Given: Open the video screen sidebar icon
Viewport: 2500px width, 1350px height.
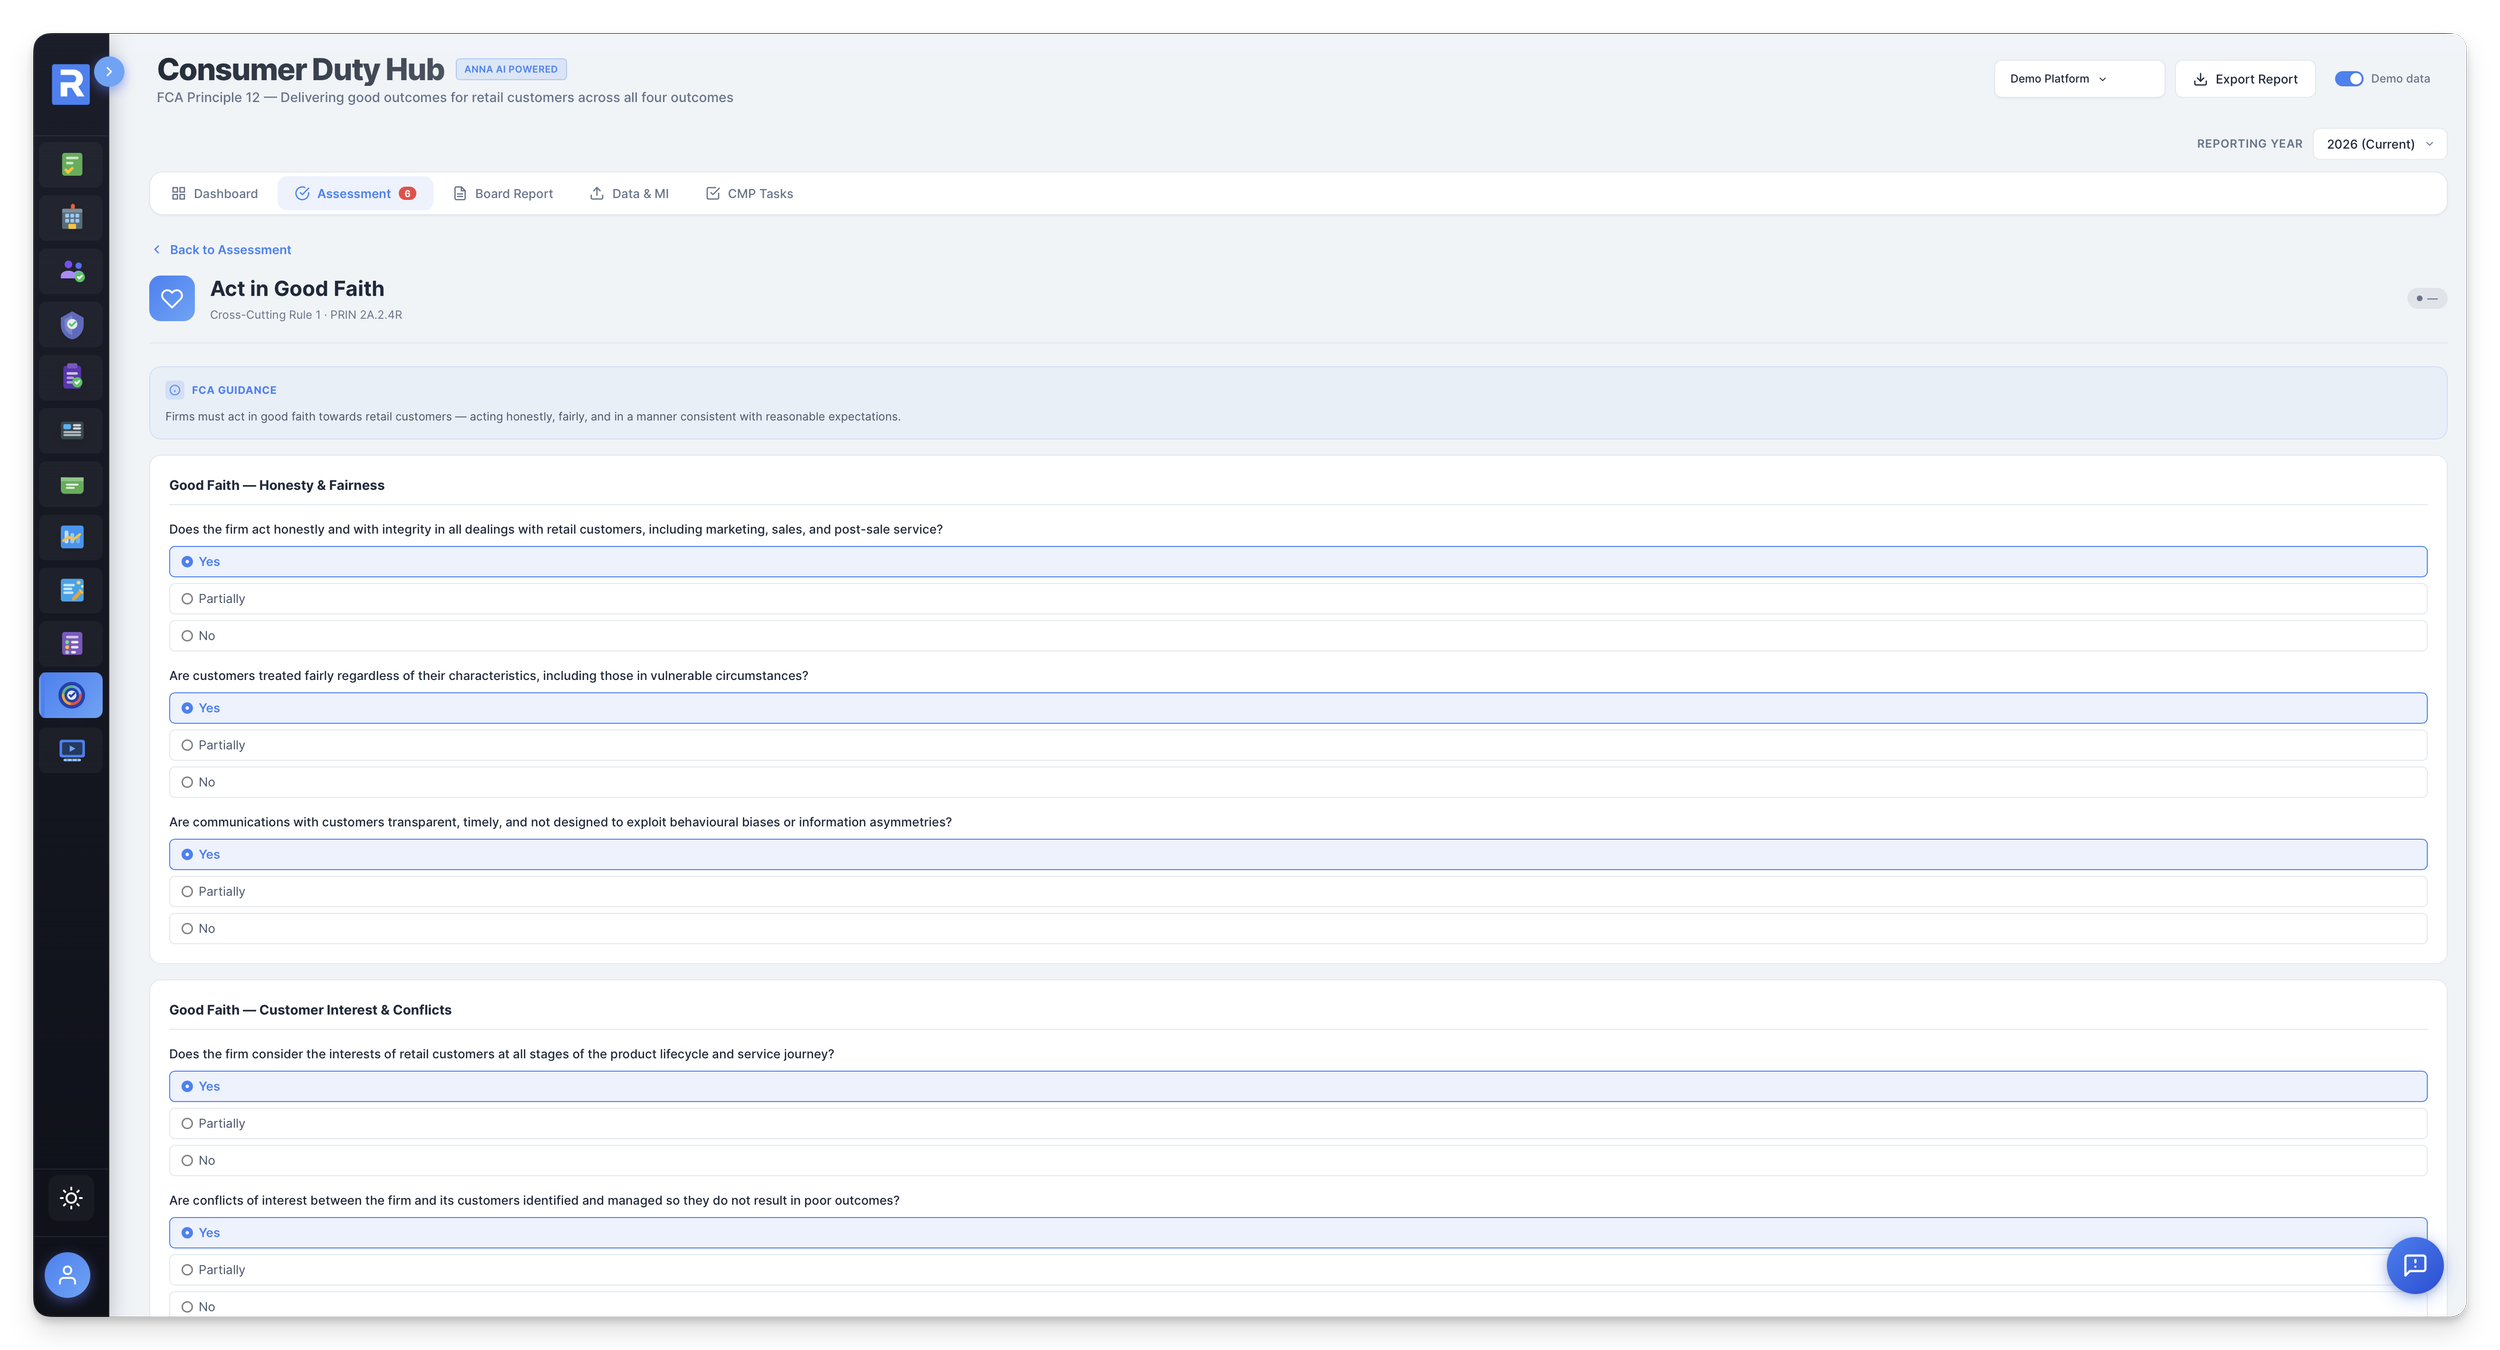Looking at the screenshot, I should pos(71,750).
